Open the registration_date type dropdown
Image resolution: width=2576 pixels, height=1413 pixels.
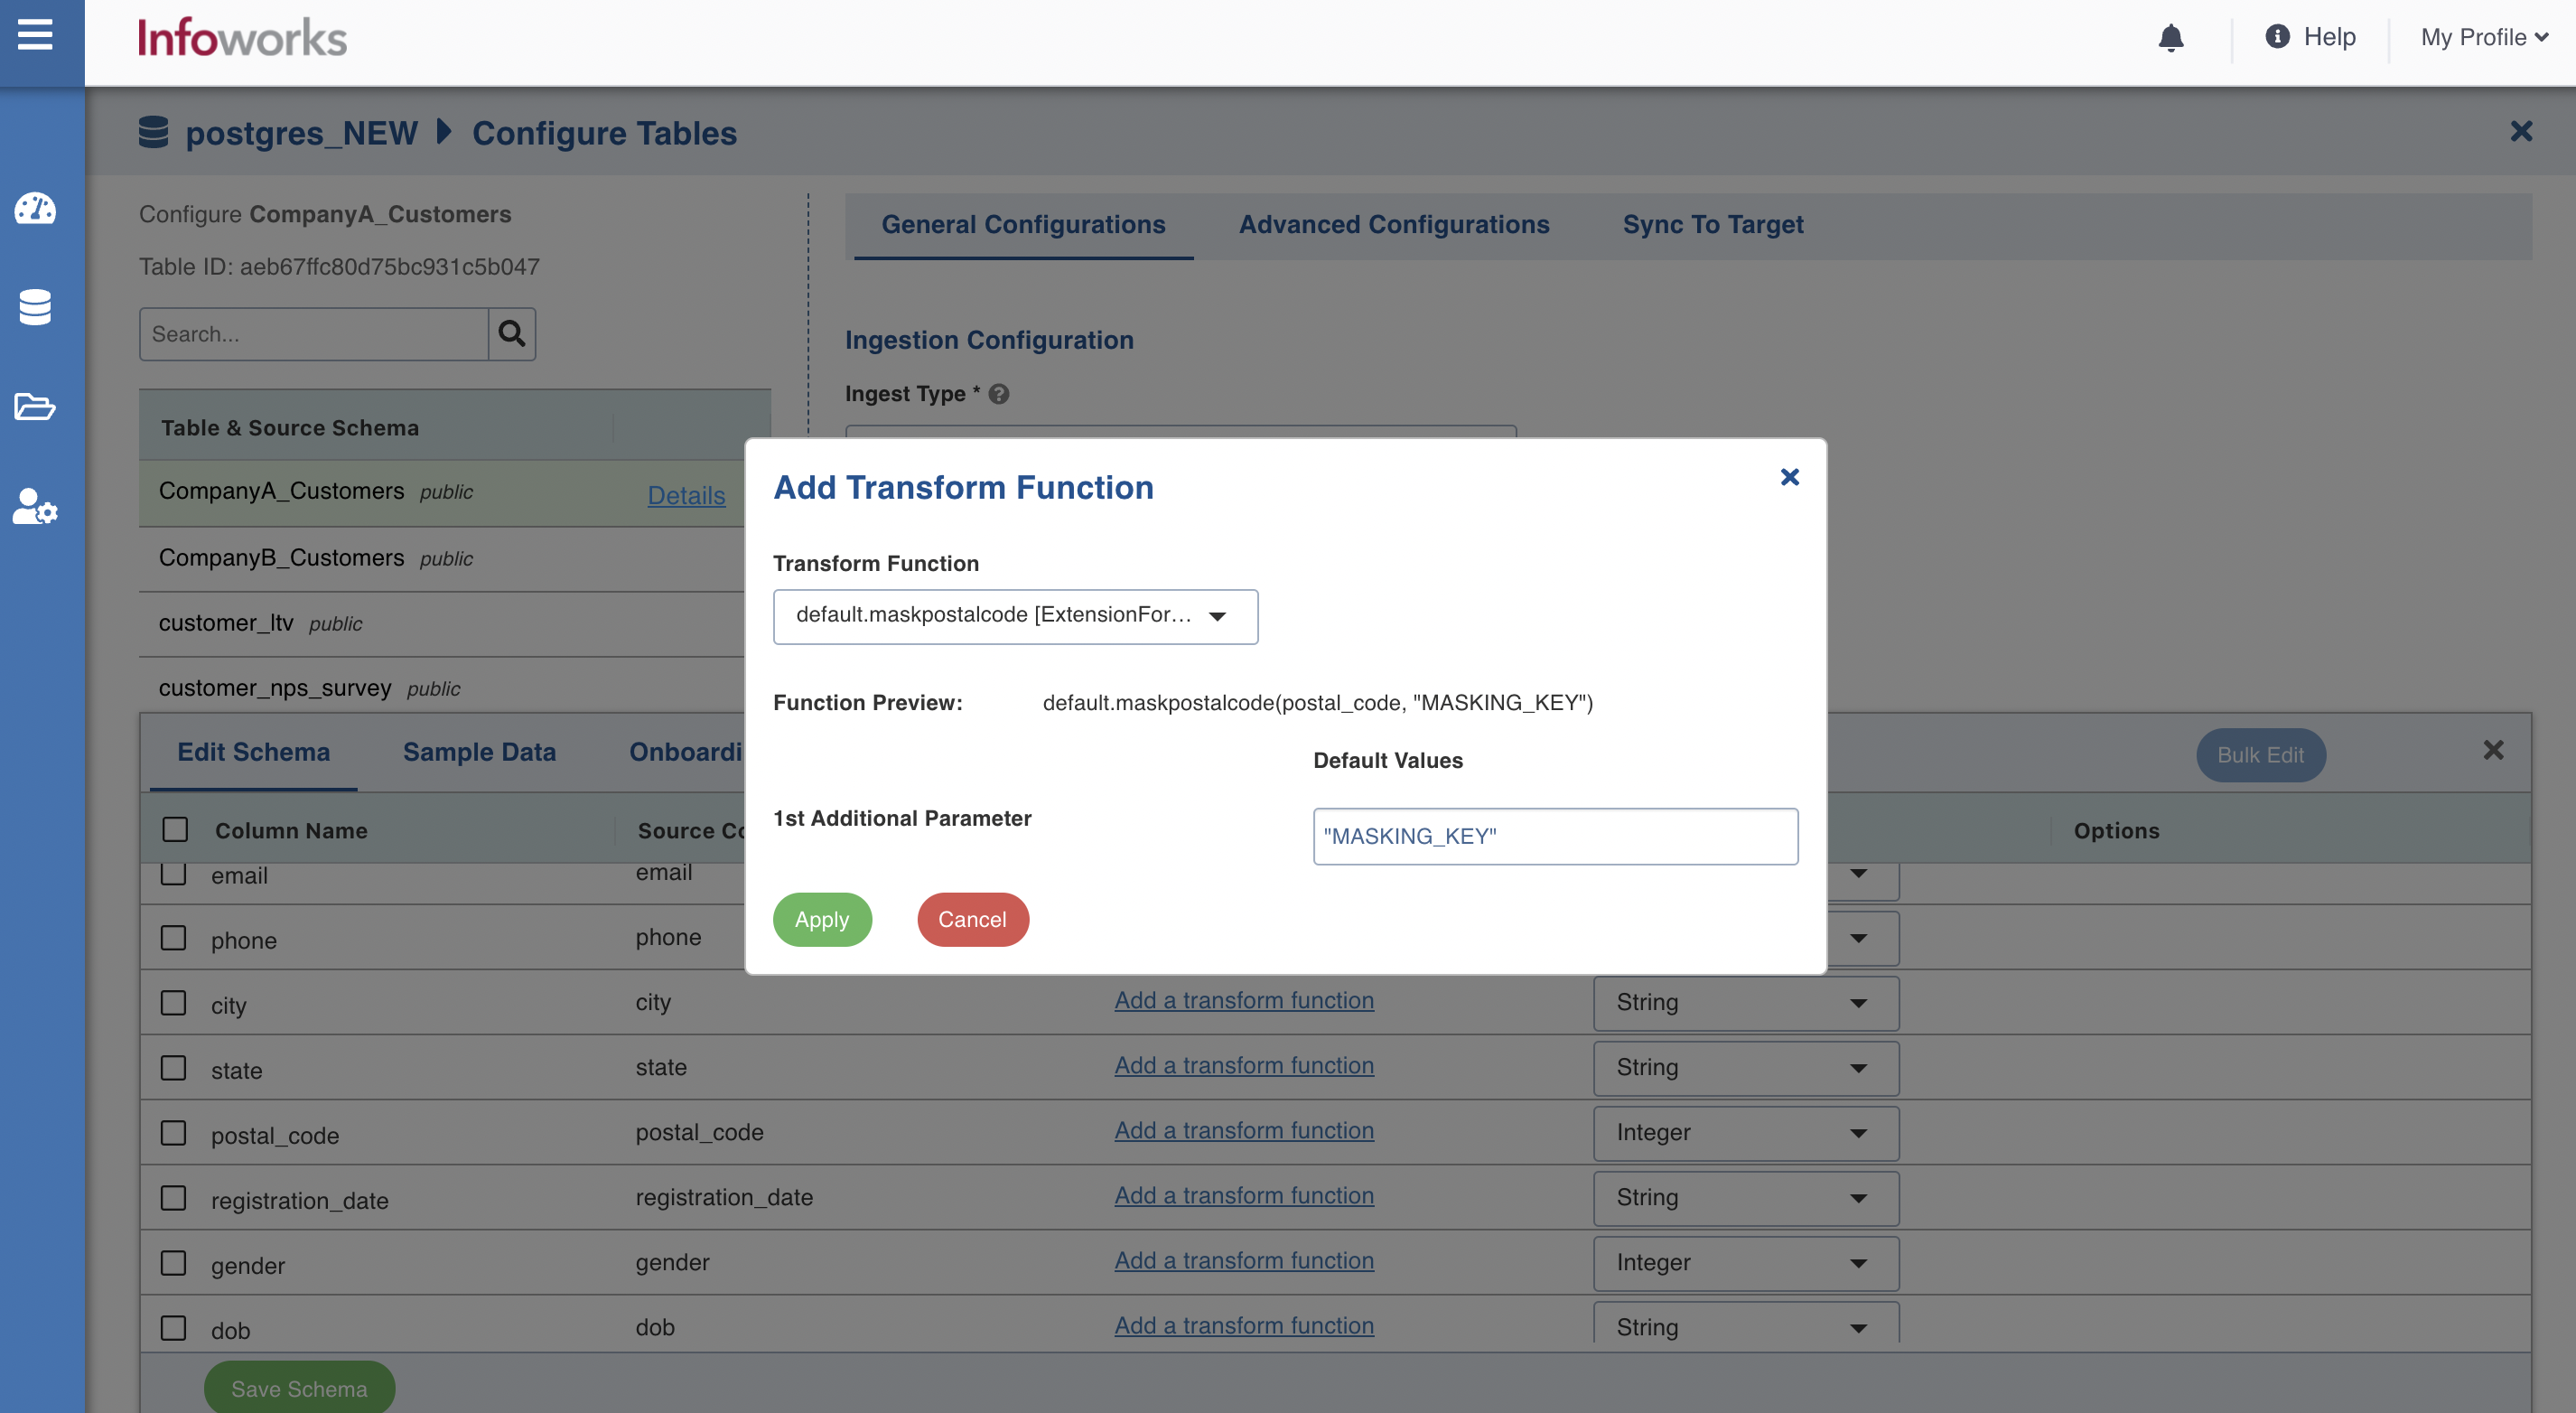(x=1746, y=1198)
